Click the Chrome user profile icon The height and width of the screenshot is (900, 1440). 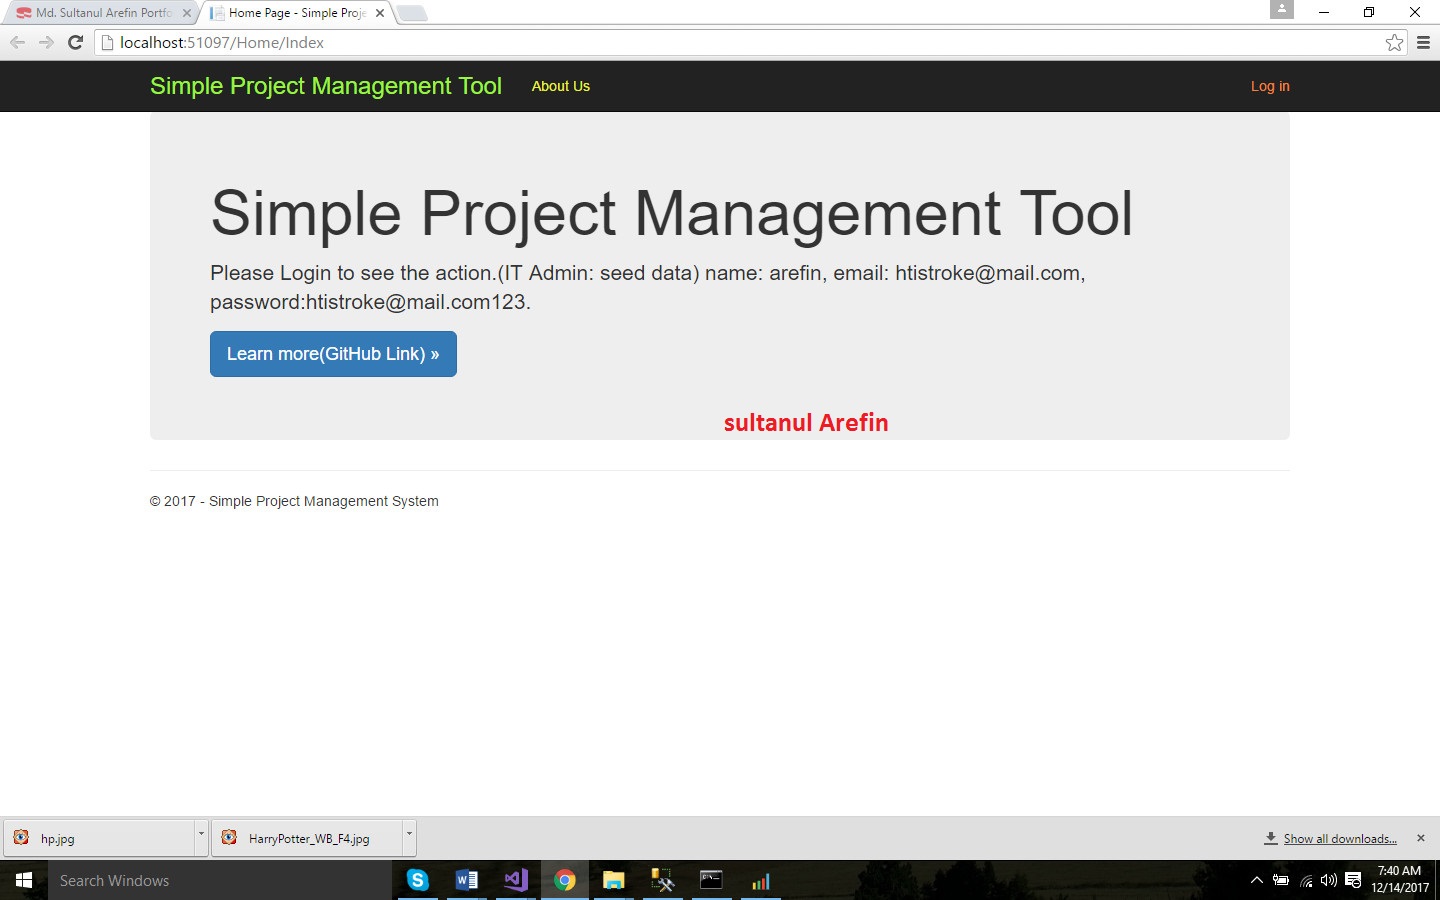[x=1281, y=10]
